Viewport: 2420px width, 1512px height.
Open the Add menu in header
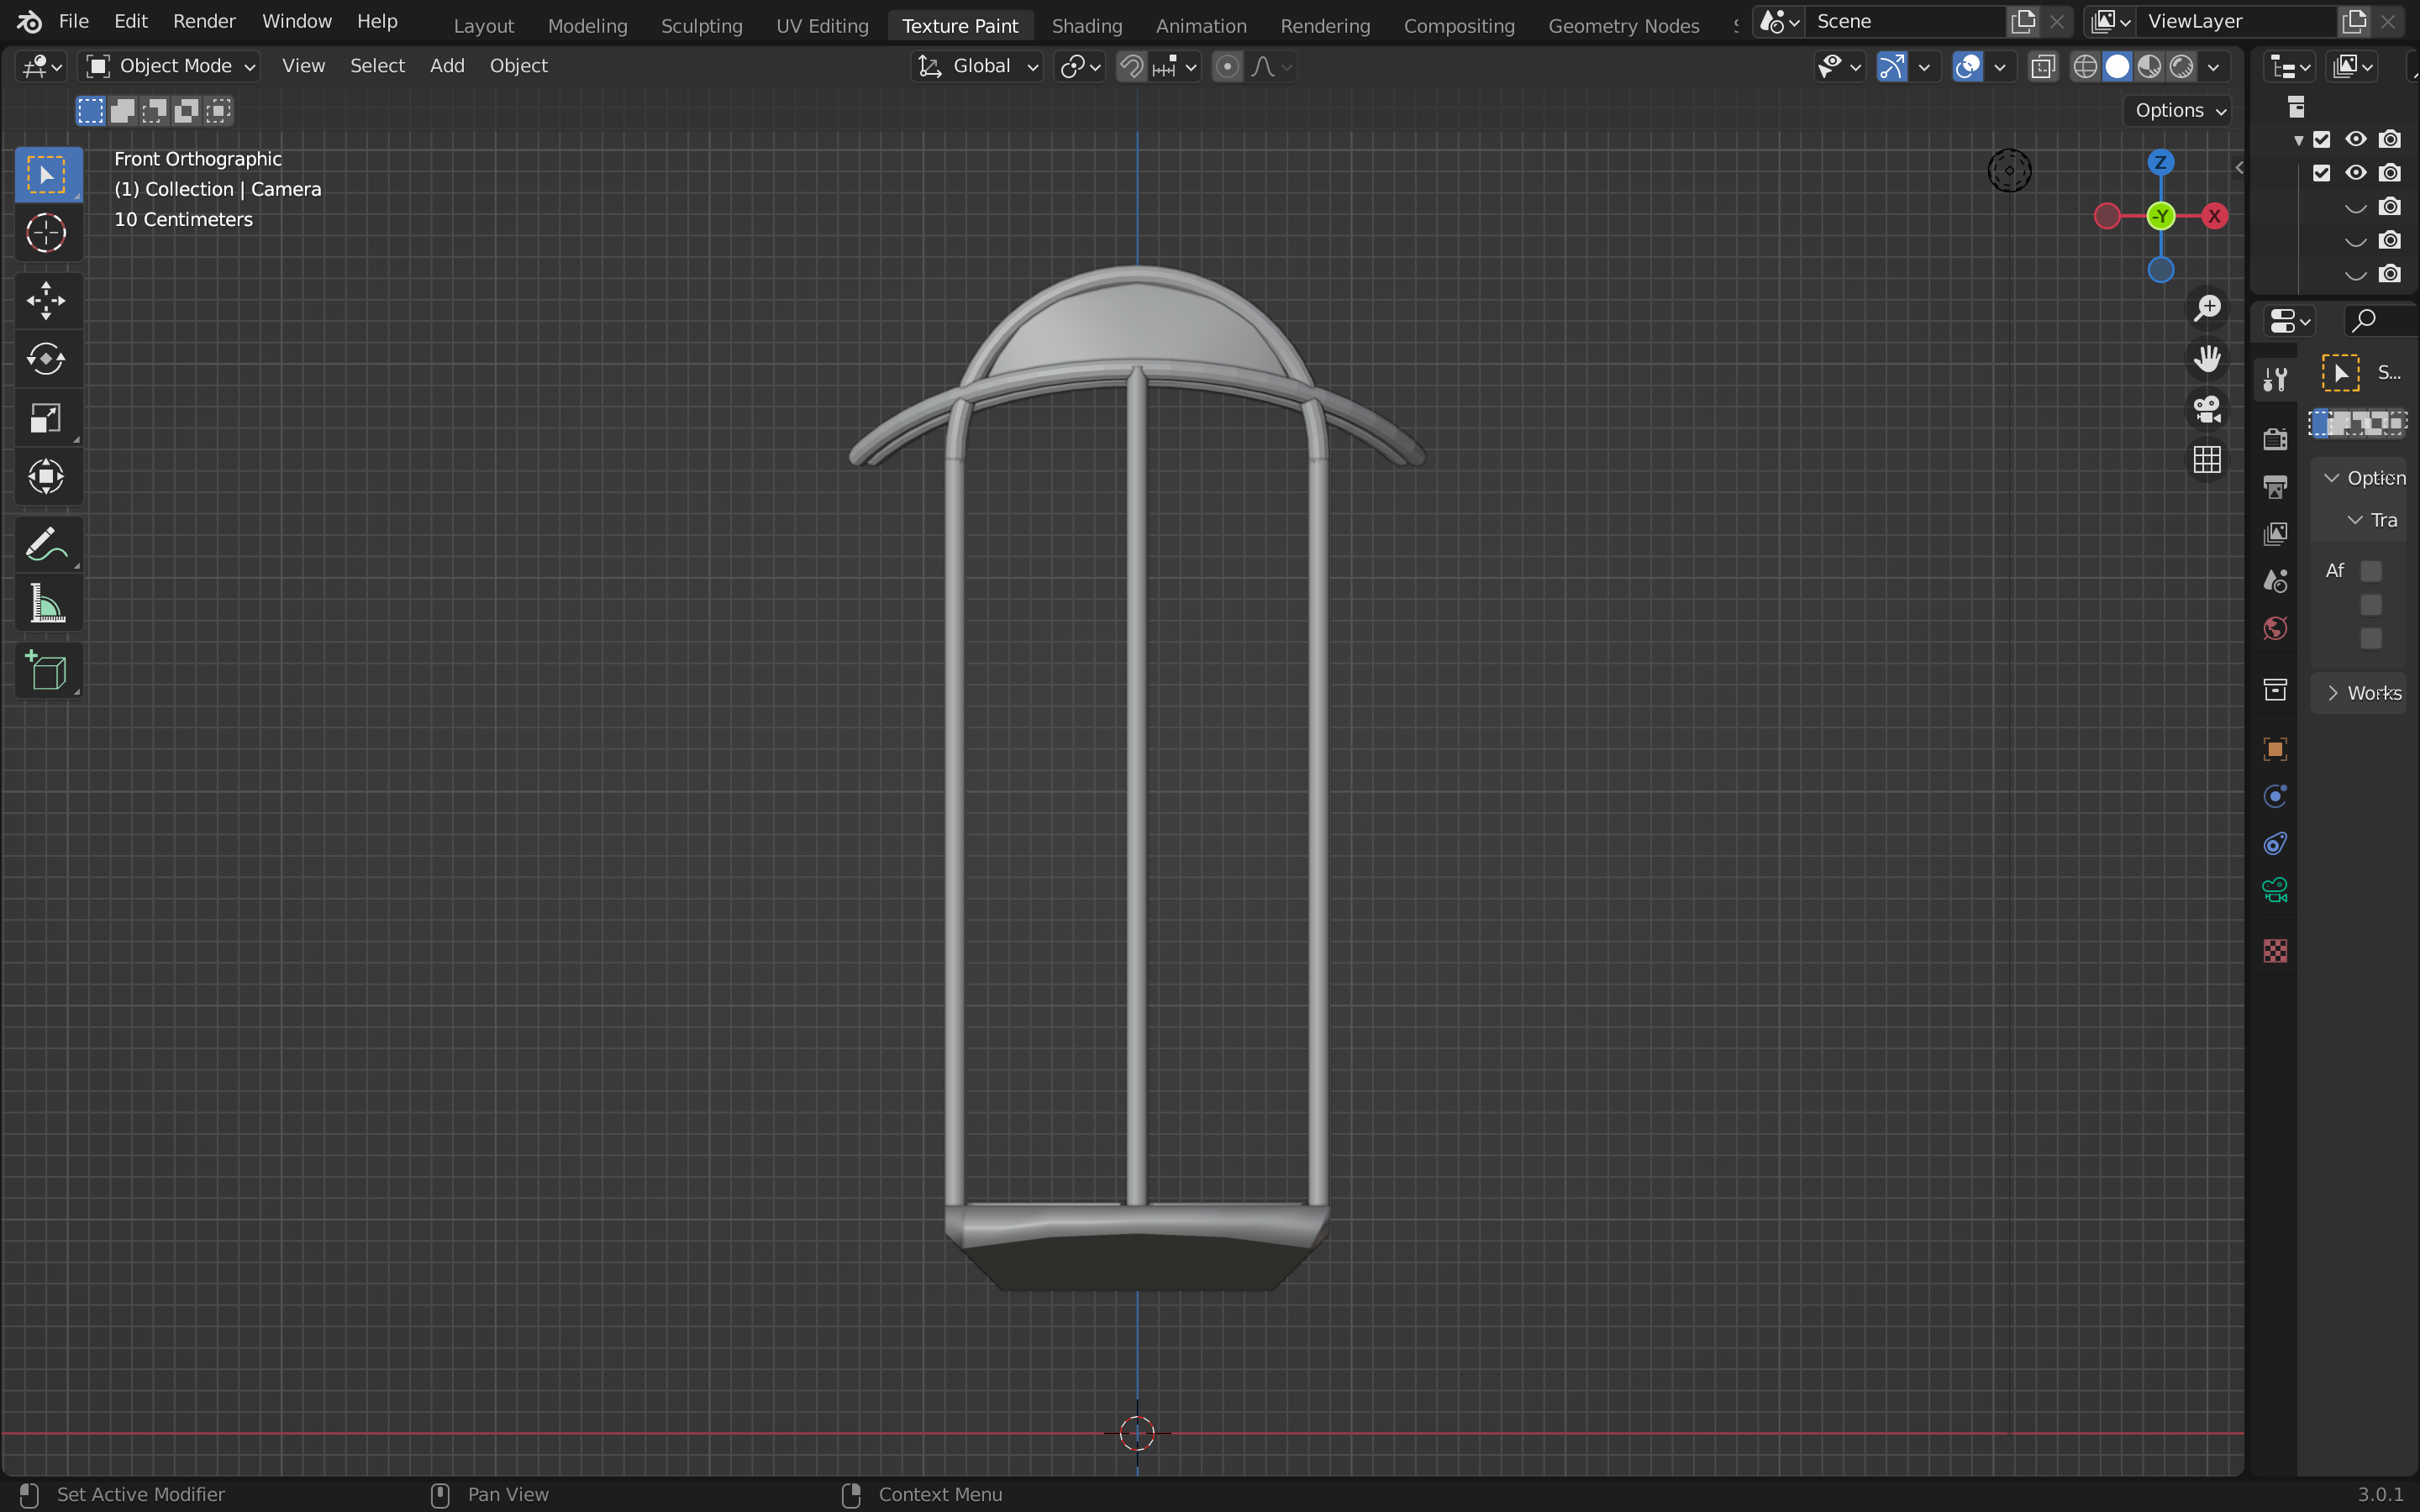tap(447, 66)
